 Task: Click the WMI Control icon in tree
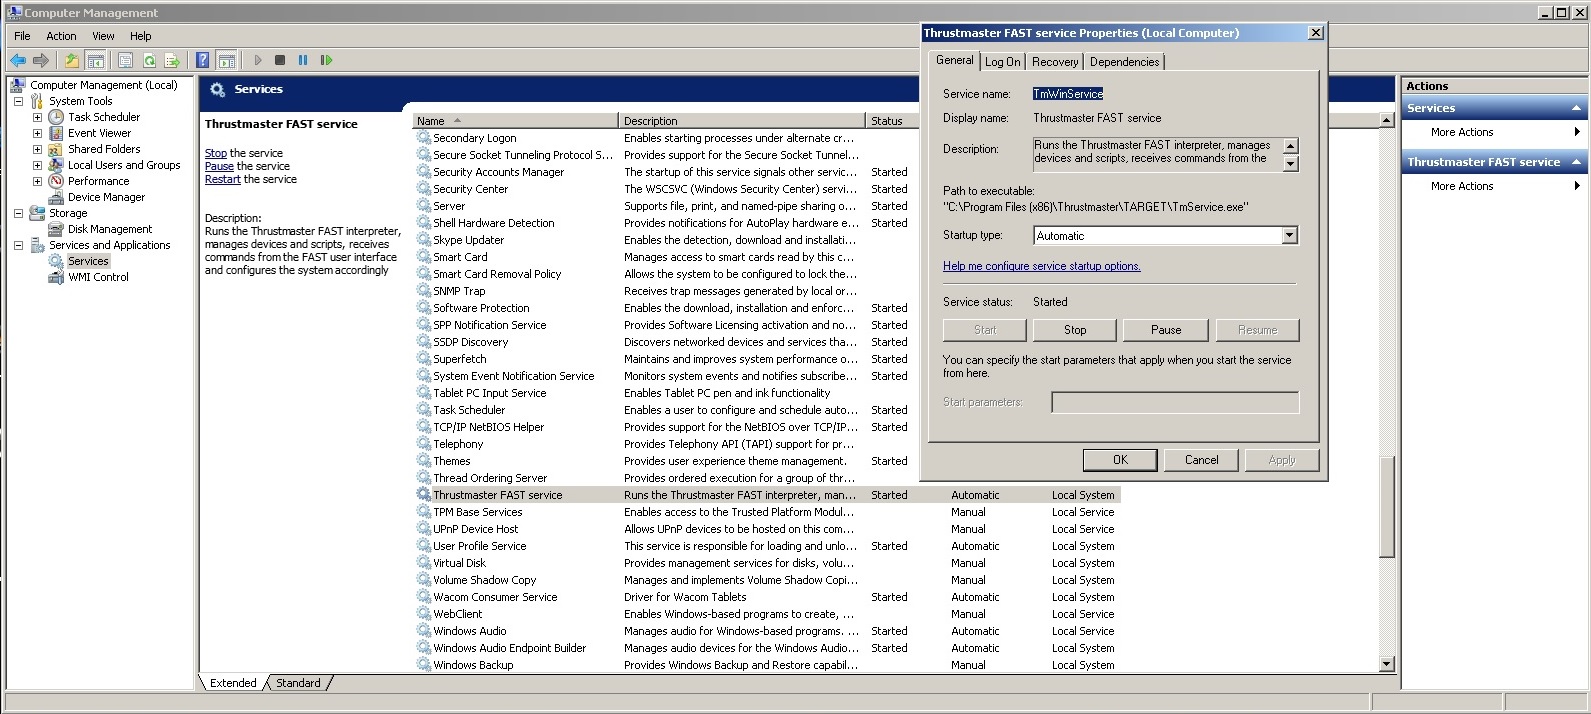(56, 277)
